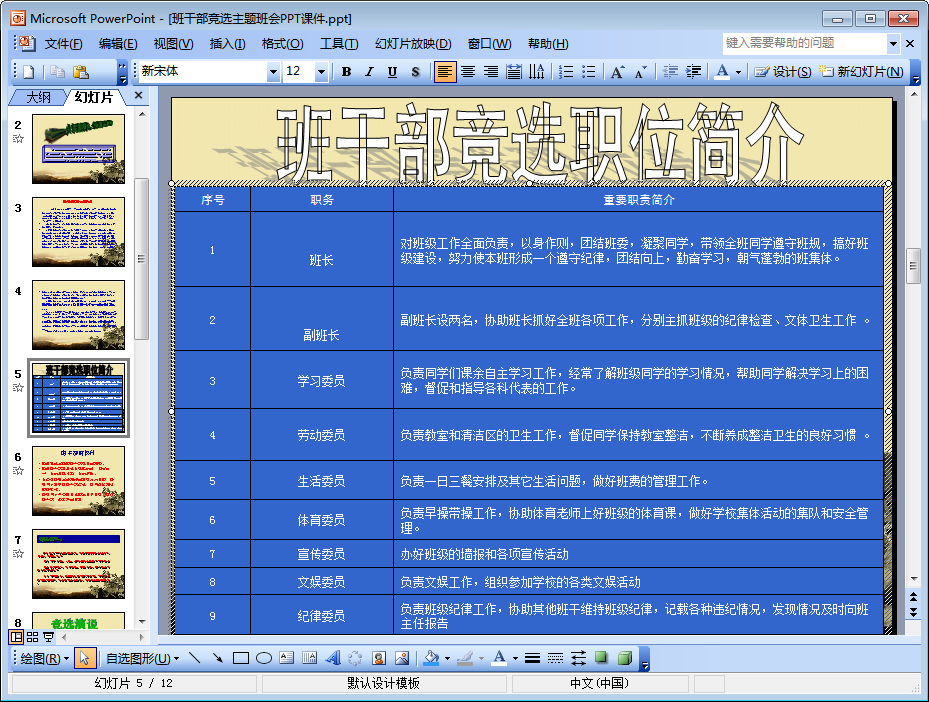Open the dash style options
Image resolution: width=929 pixels, height=702 pixels.
click(555, 658)
